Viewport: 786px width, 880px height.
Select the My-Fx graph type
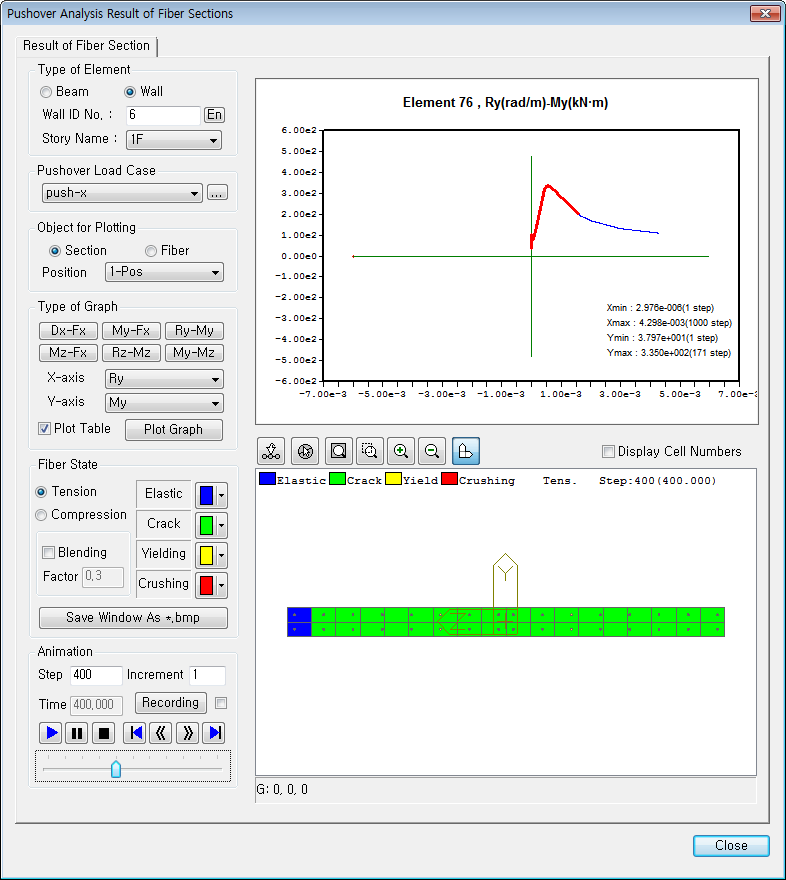(x=131, y=331)
